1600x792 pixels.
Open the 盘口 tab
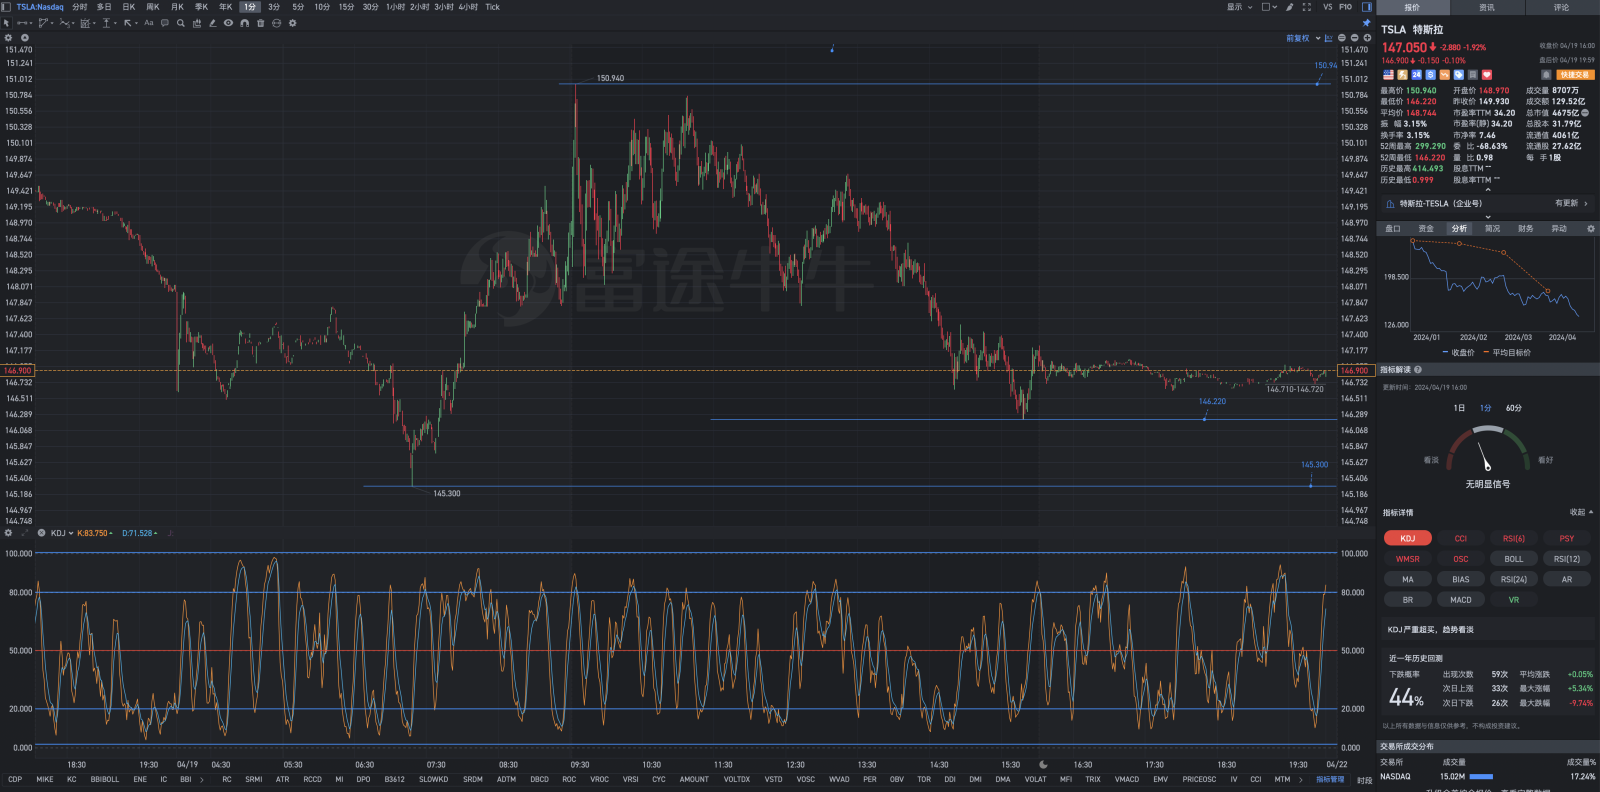(x=1393, y=229)
